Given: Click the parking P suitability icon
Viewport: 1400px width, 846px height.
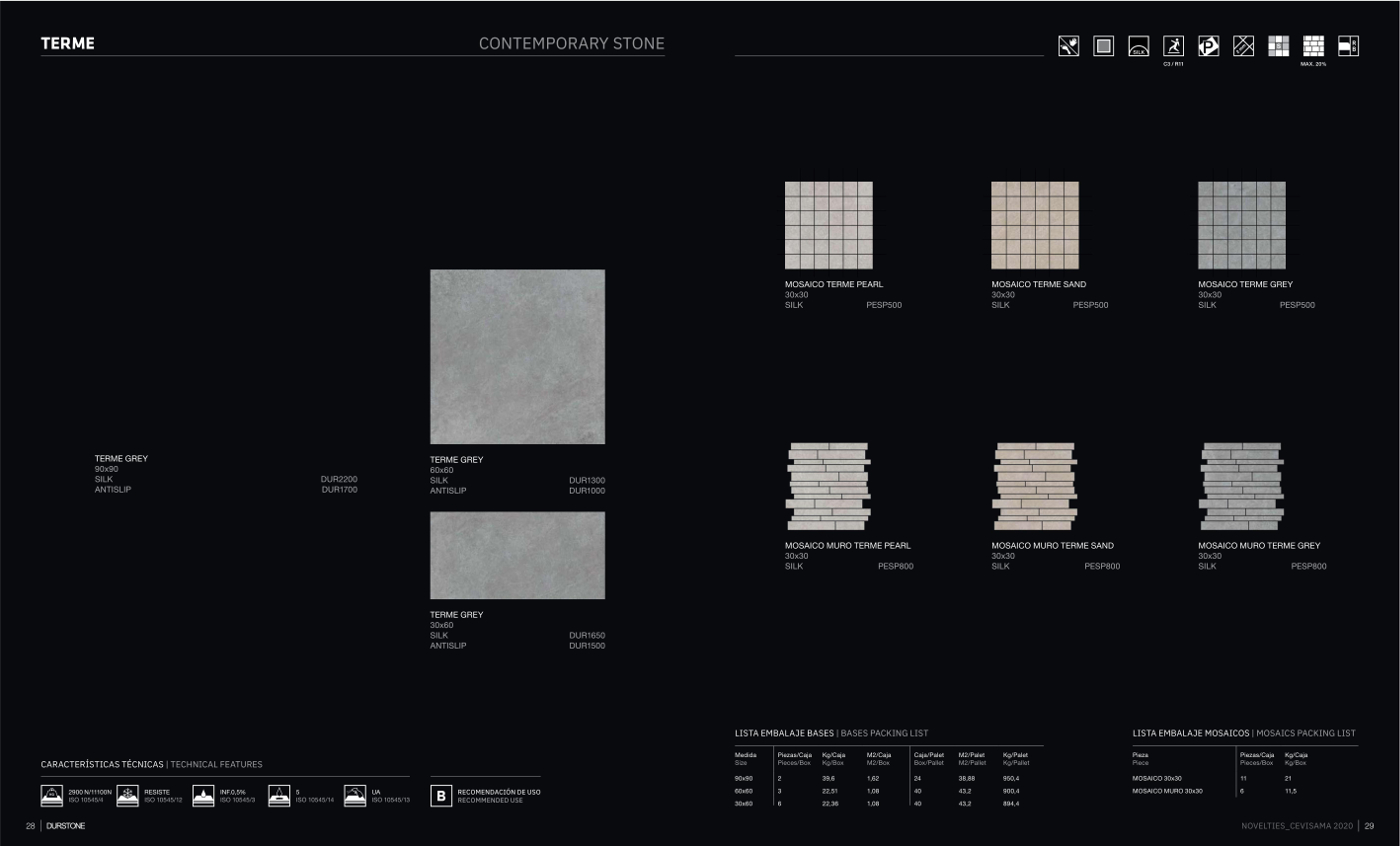Looking at the screenshot, I should (x=1209, y=46).
